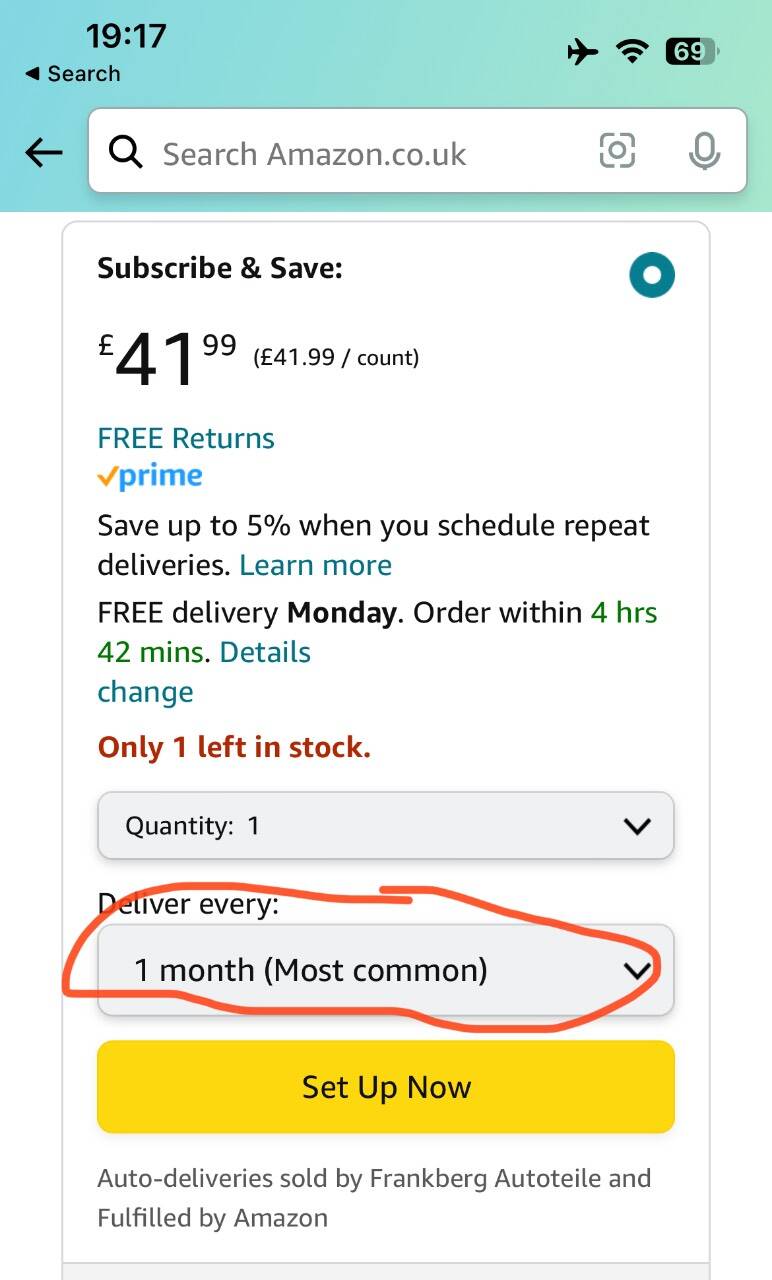The height and width of the screenshot is (1280, 772).
Task: Change the delivery address
Action: 145,692
